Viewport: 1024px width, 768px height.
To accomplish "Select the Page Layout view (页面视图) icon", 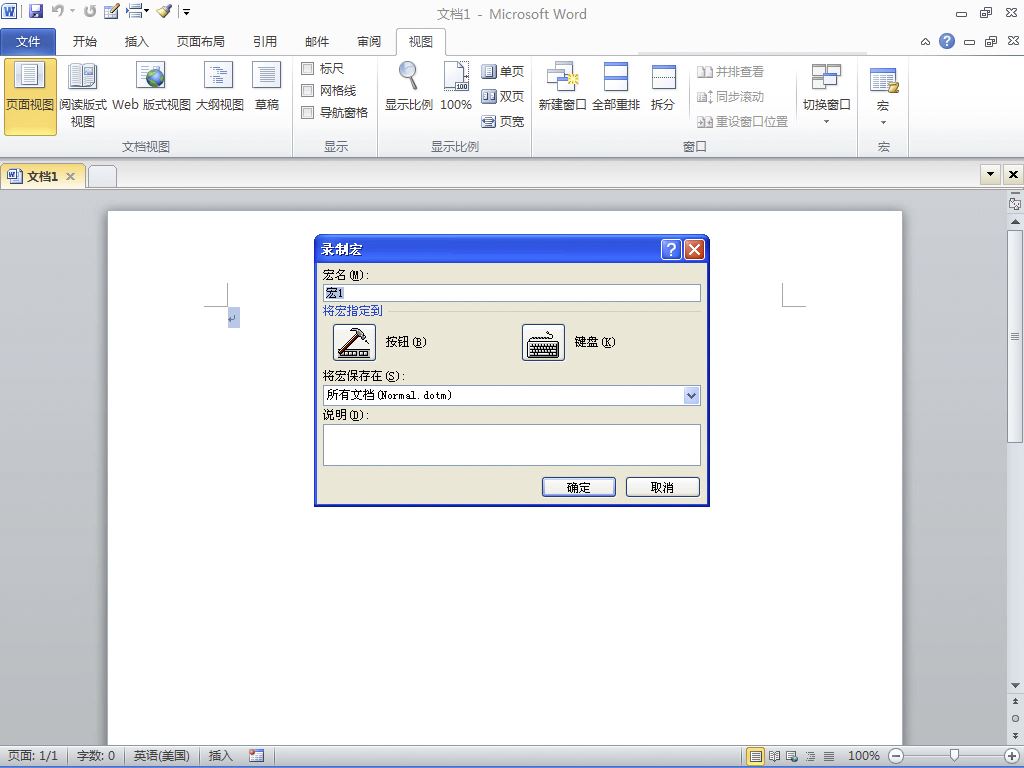I will coord(30,96).
